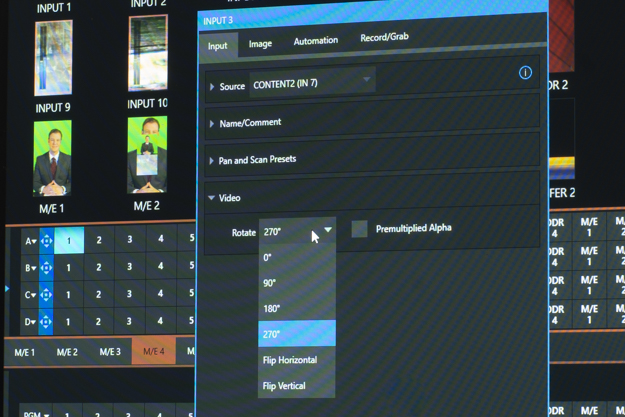This screenshot has width=625, height=417.
Task: Select the M/E 4 bus tab
Action: [153, 352]
